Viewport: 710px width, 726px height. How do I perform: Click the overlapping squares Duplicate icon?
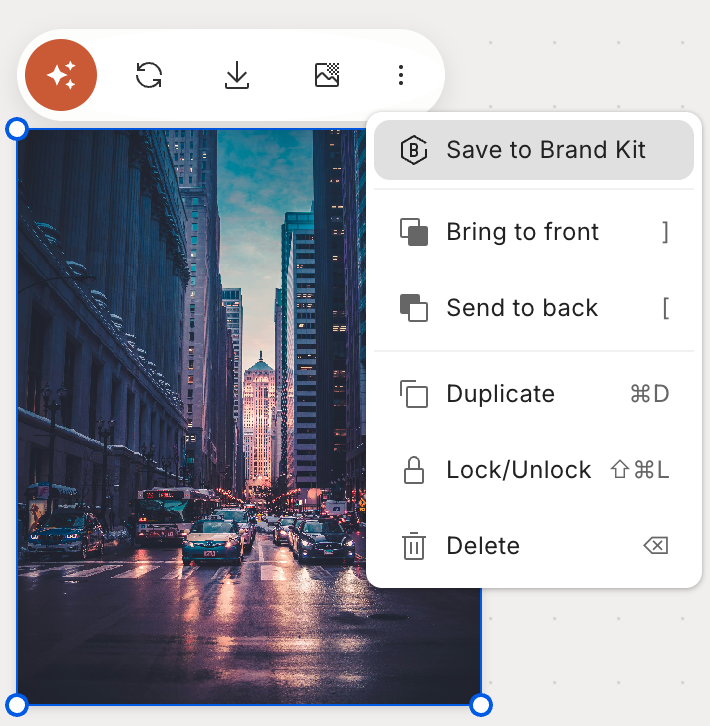414,394
